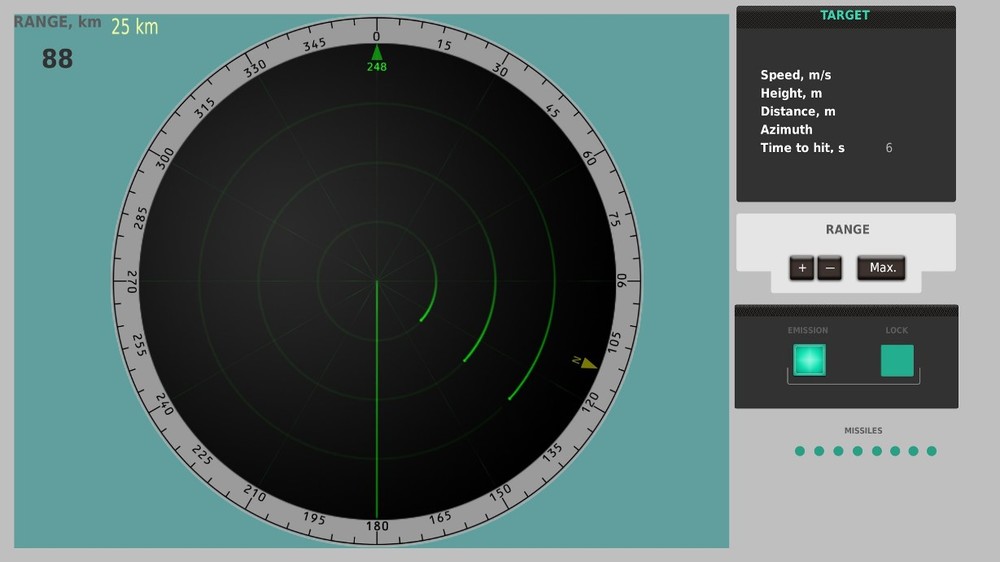Image resolution: width=1000 pixels, height=562 pixels.
Task: Select the first missile indicator dot
Action: pos(800,451)
